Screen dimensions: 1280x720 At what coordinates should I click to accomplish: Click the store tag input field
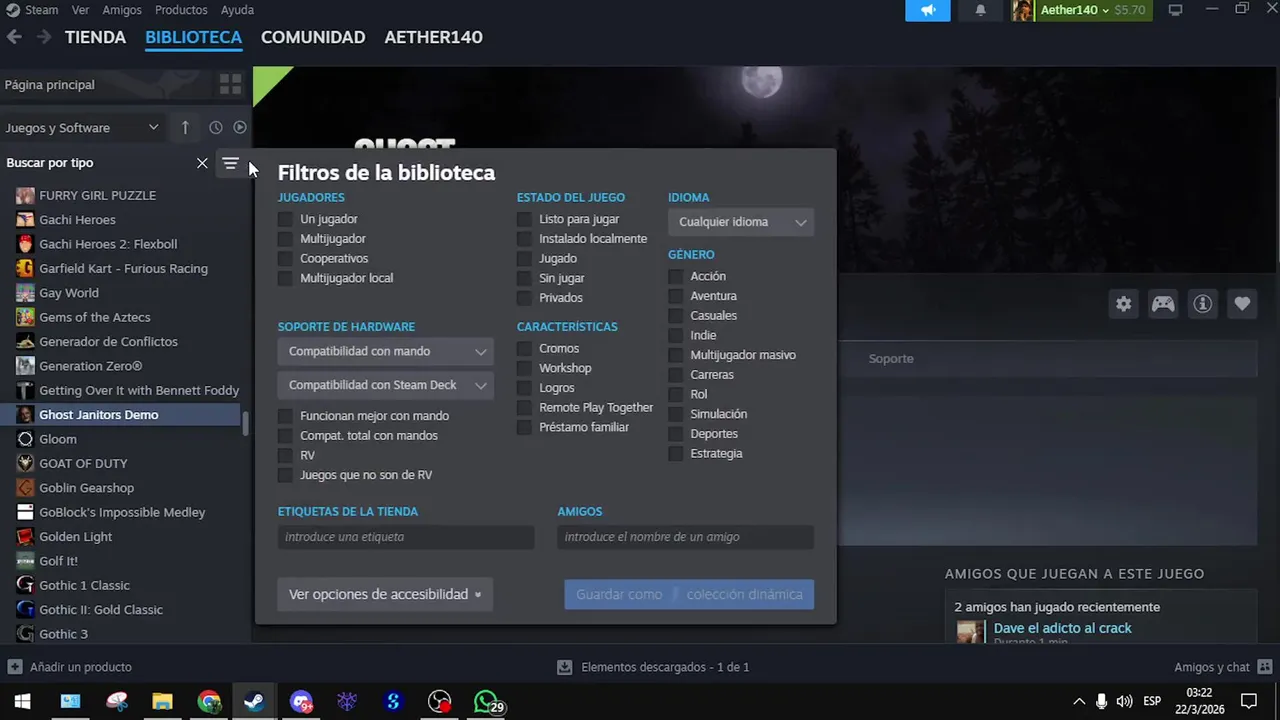[x=406, y=537]
